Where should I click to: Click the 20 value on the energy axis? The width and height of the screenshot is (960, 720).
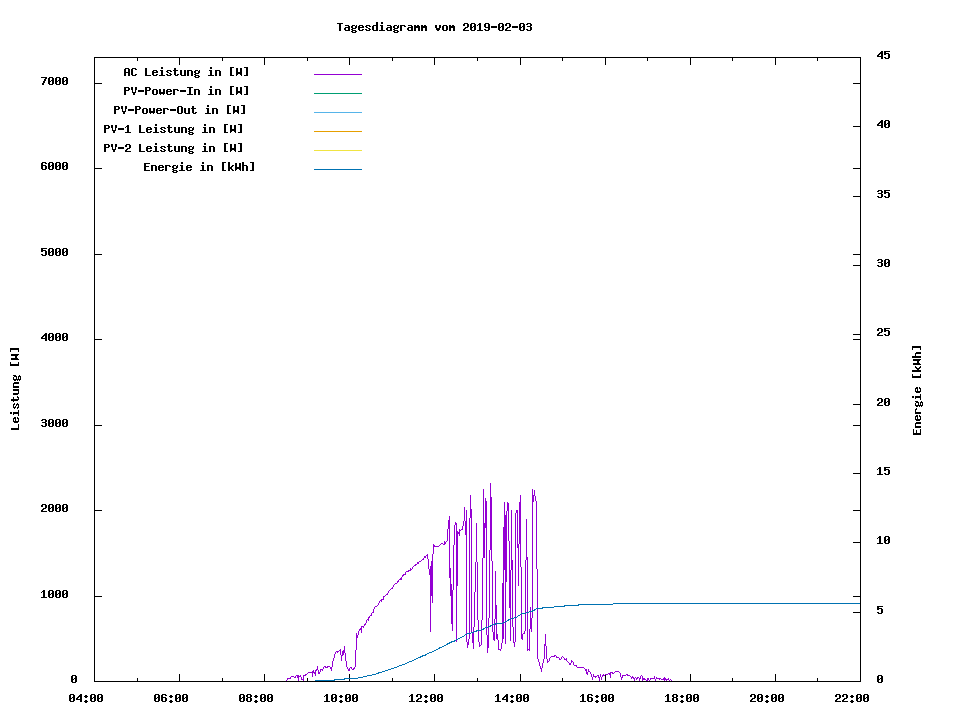coord(883,403)
